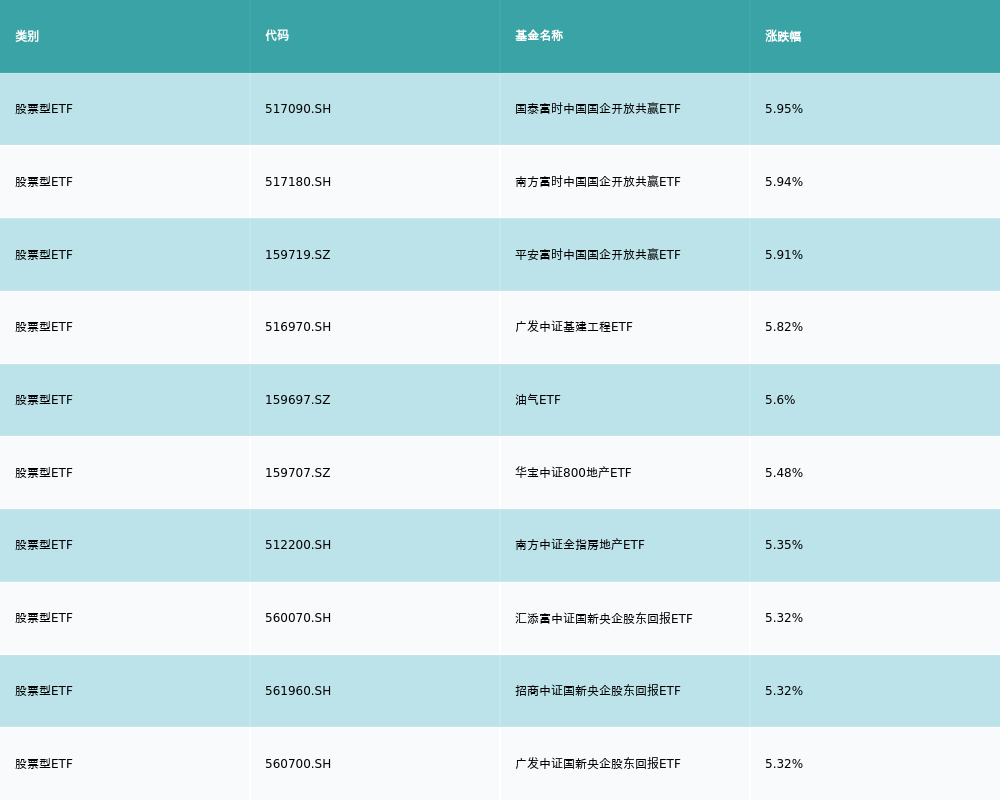Select code 159697.SZ

click(x=298, y=400)
